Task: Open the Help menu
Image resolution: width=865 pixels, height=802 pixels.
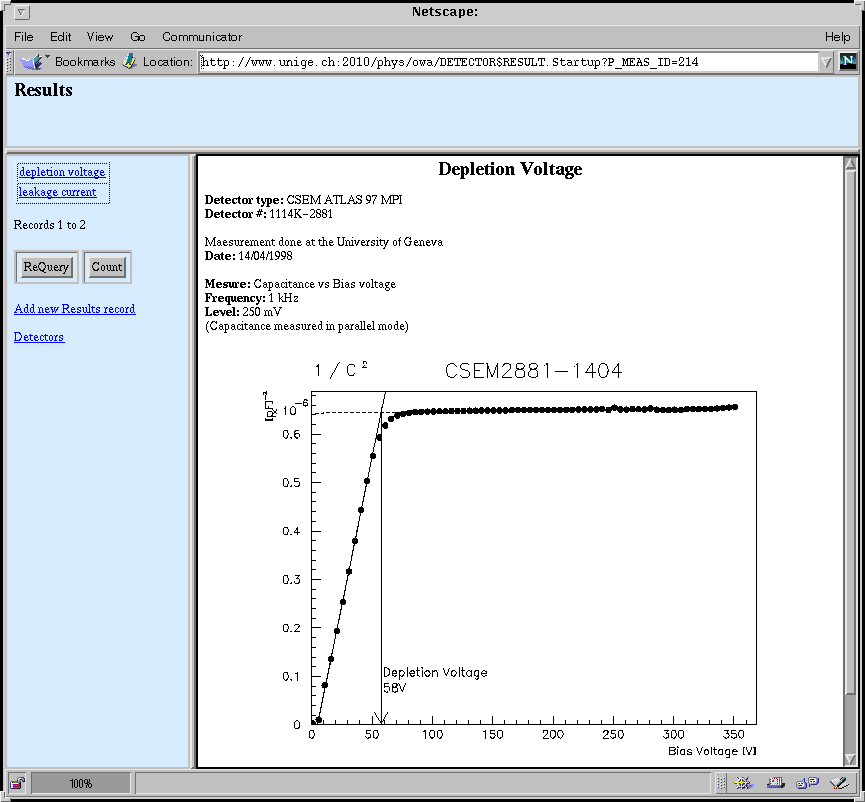Action: 837,37
